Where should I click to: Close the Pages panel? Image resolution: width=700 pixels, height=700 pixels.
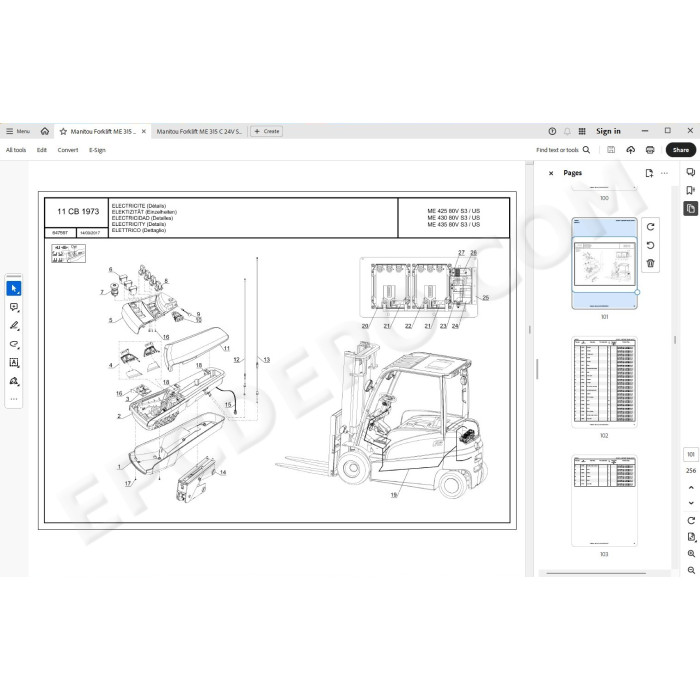point(551,173)
